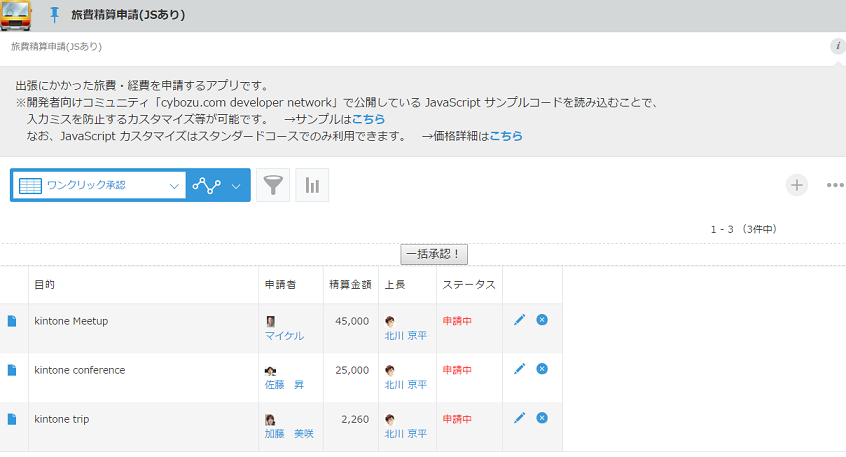Click the bus app icon
846x457 pixels.
point(16,15)
